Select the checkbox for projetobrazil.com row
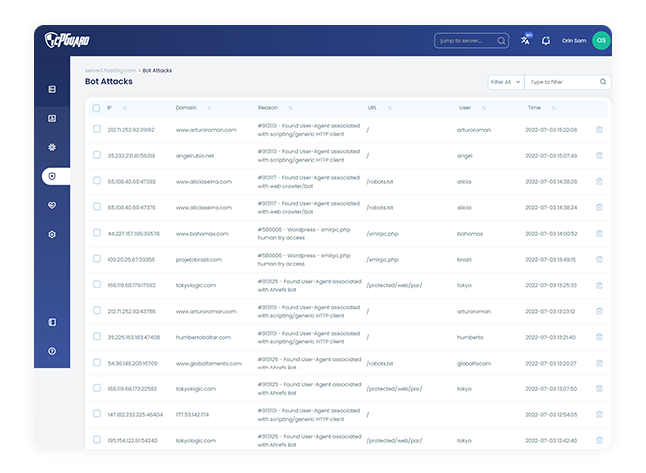 point(97,259)
